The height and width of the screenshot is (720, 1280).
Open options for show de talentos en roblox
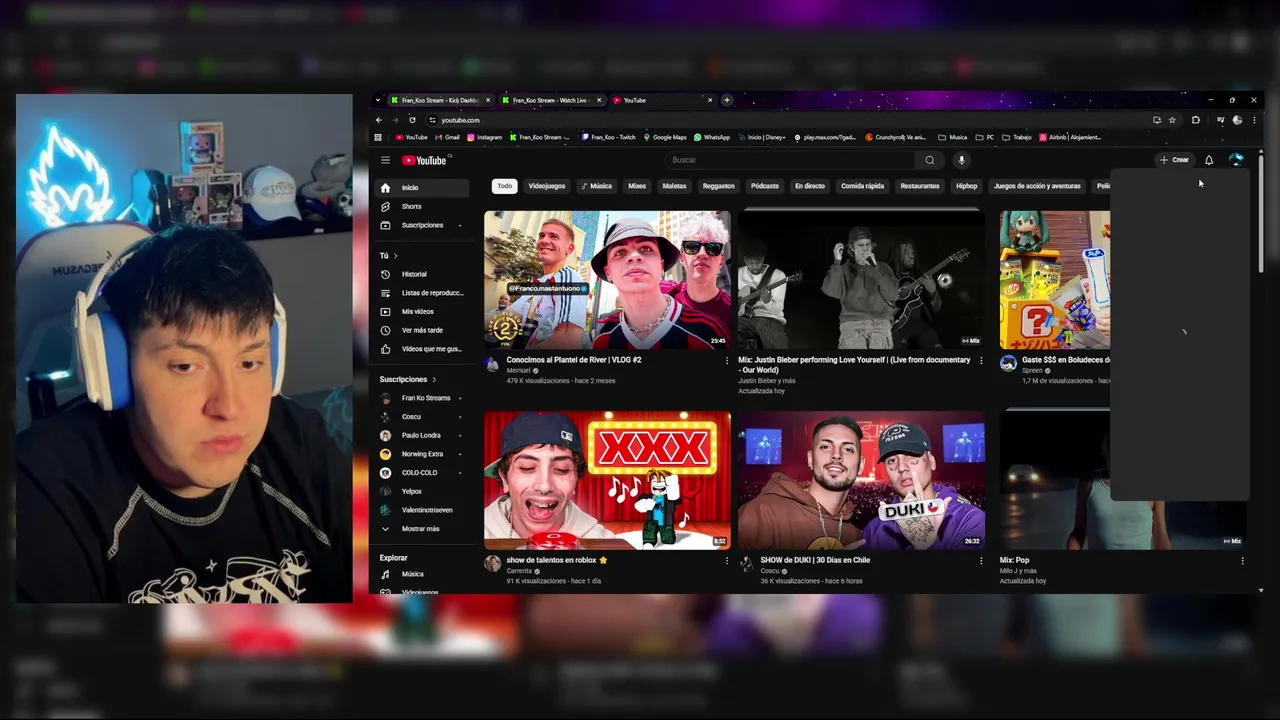(x=727, y=561)
